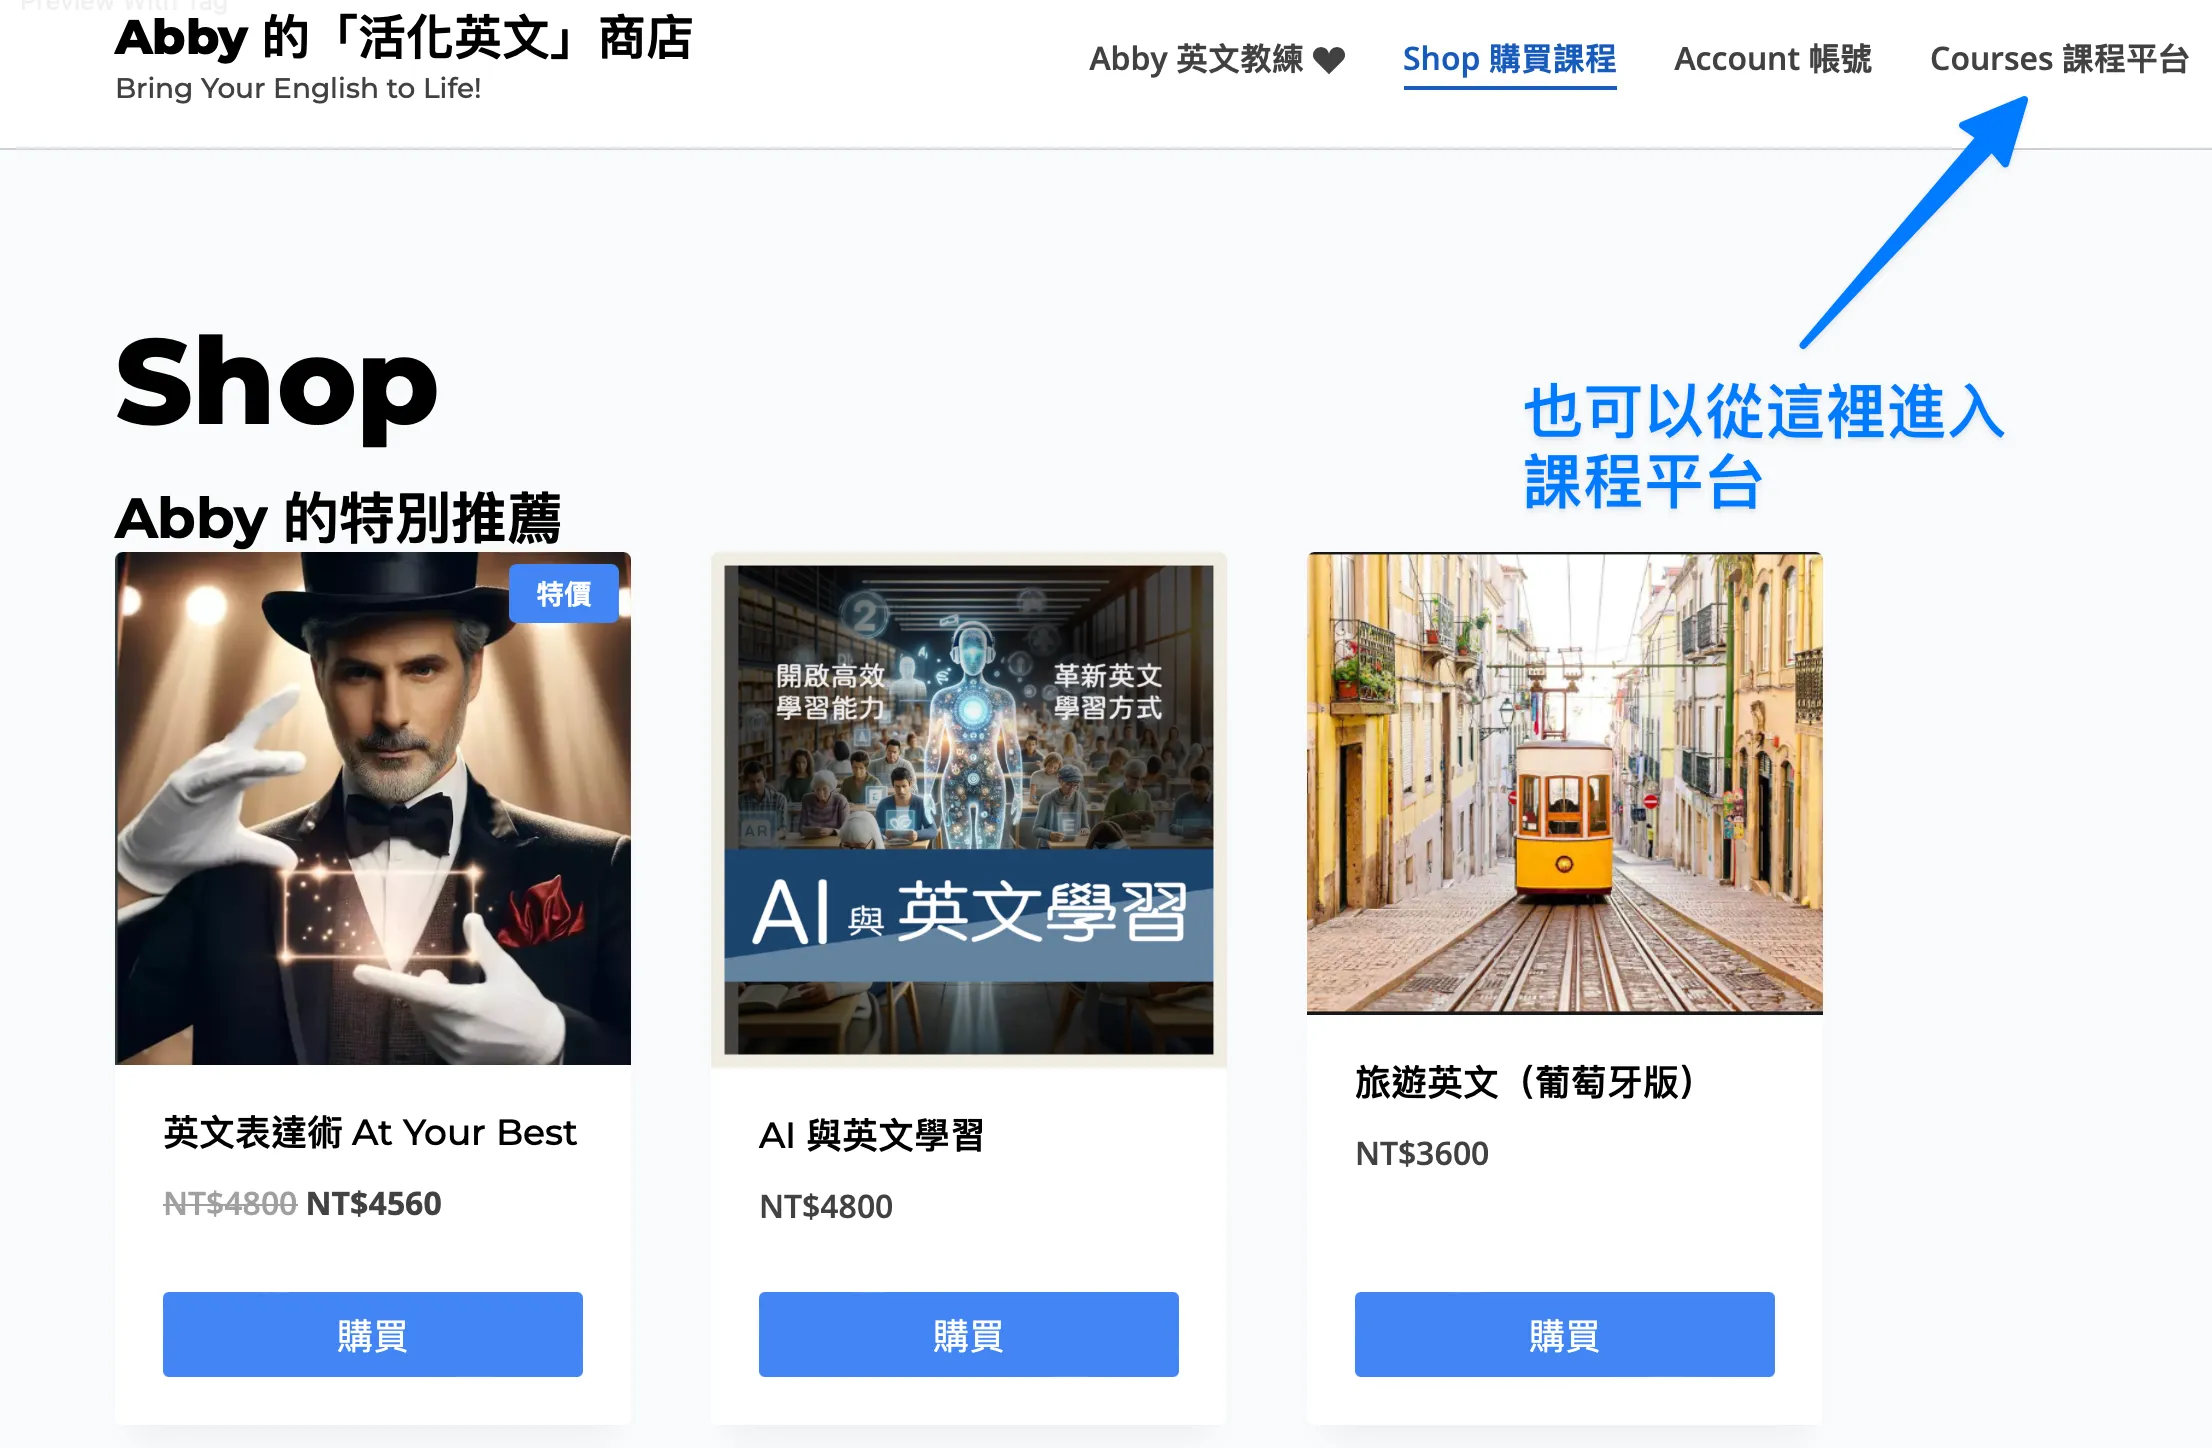Click the NT$3600 price of the travel course
Screen dimensions: 2212x1448
click(1422, 1153)
